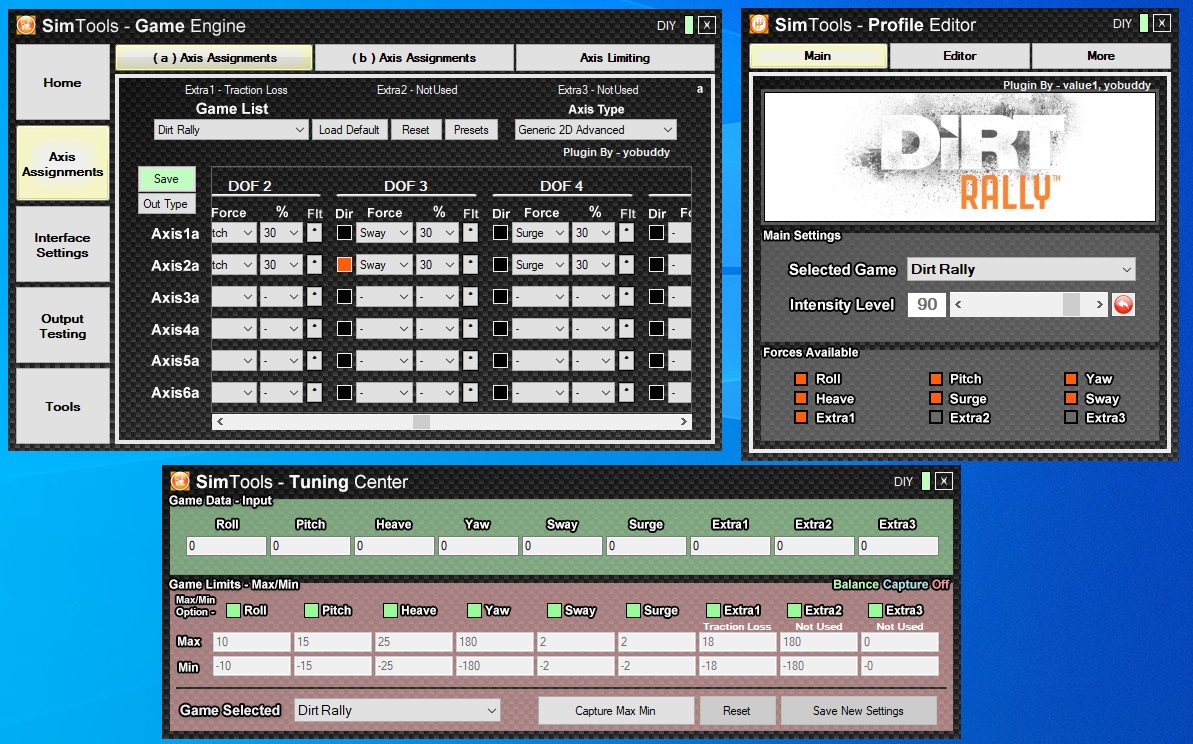Click the Presets button

pos(471,130)
